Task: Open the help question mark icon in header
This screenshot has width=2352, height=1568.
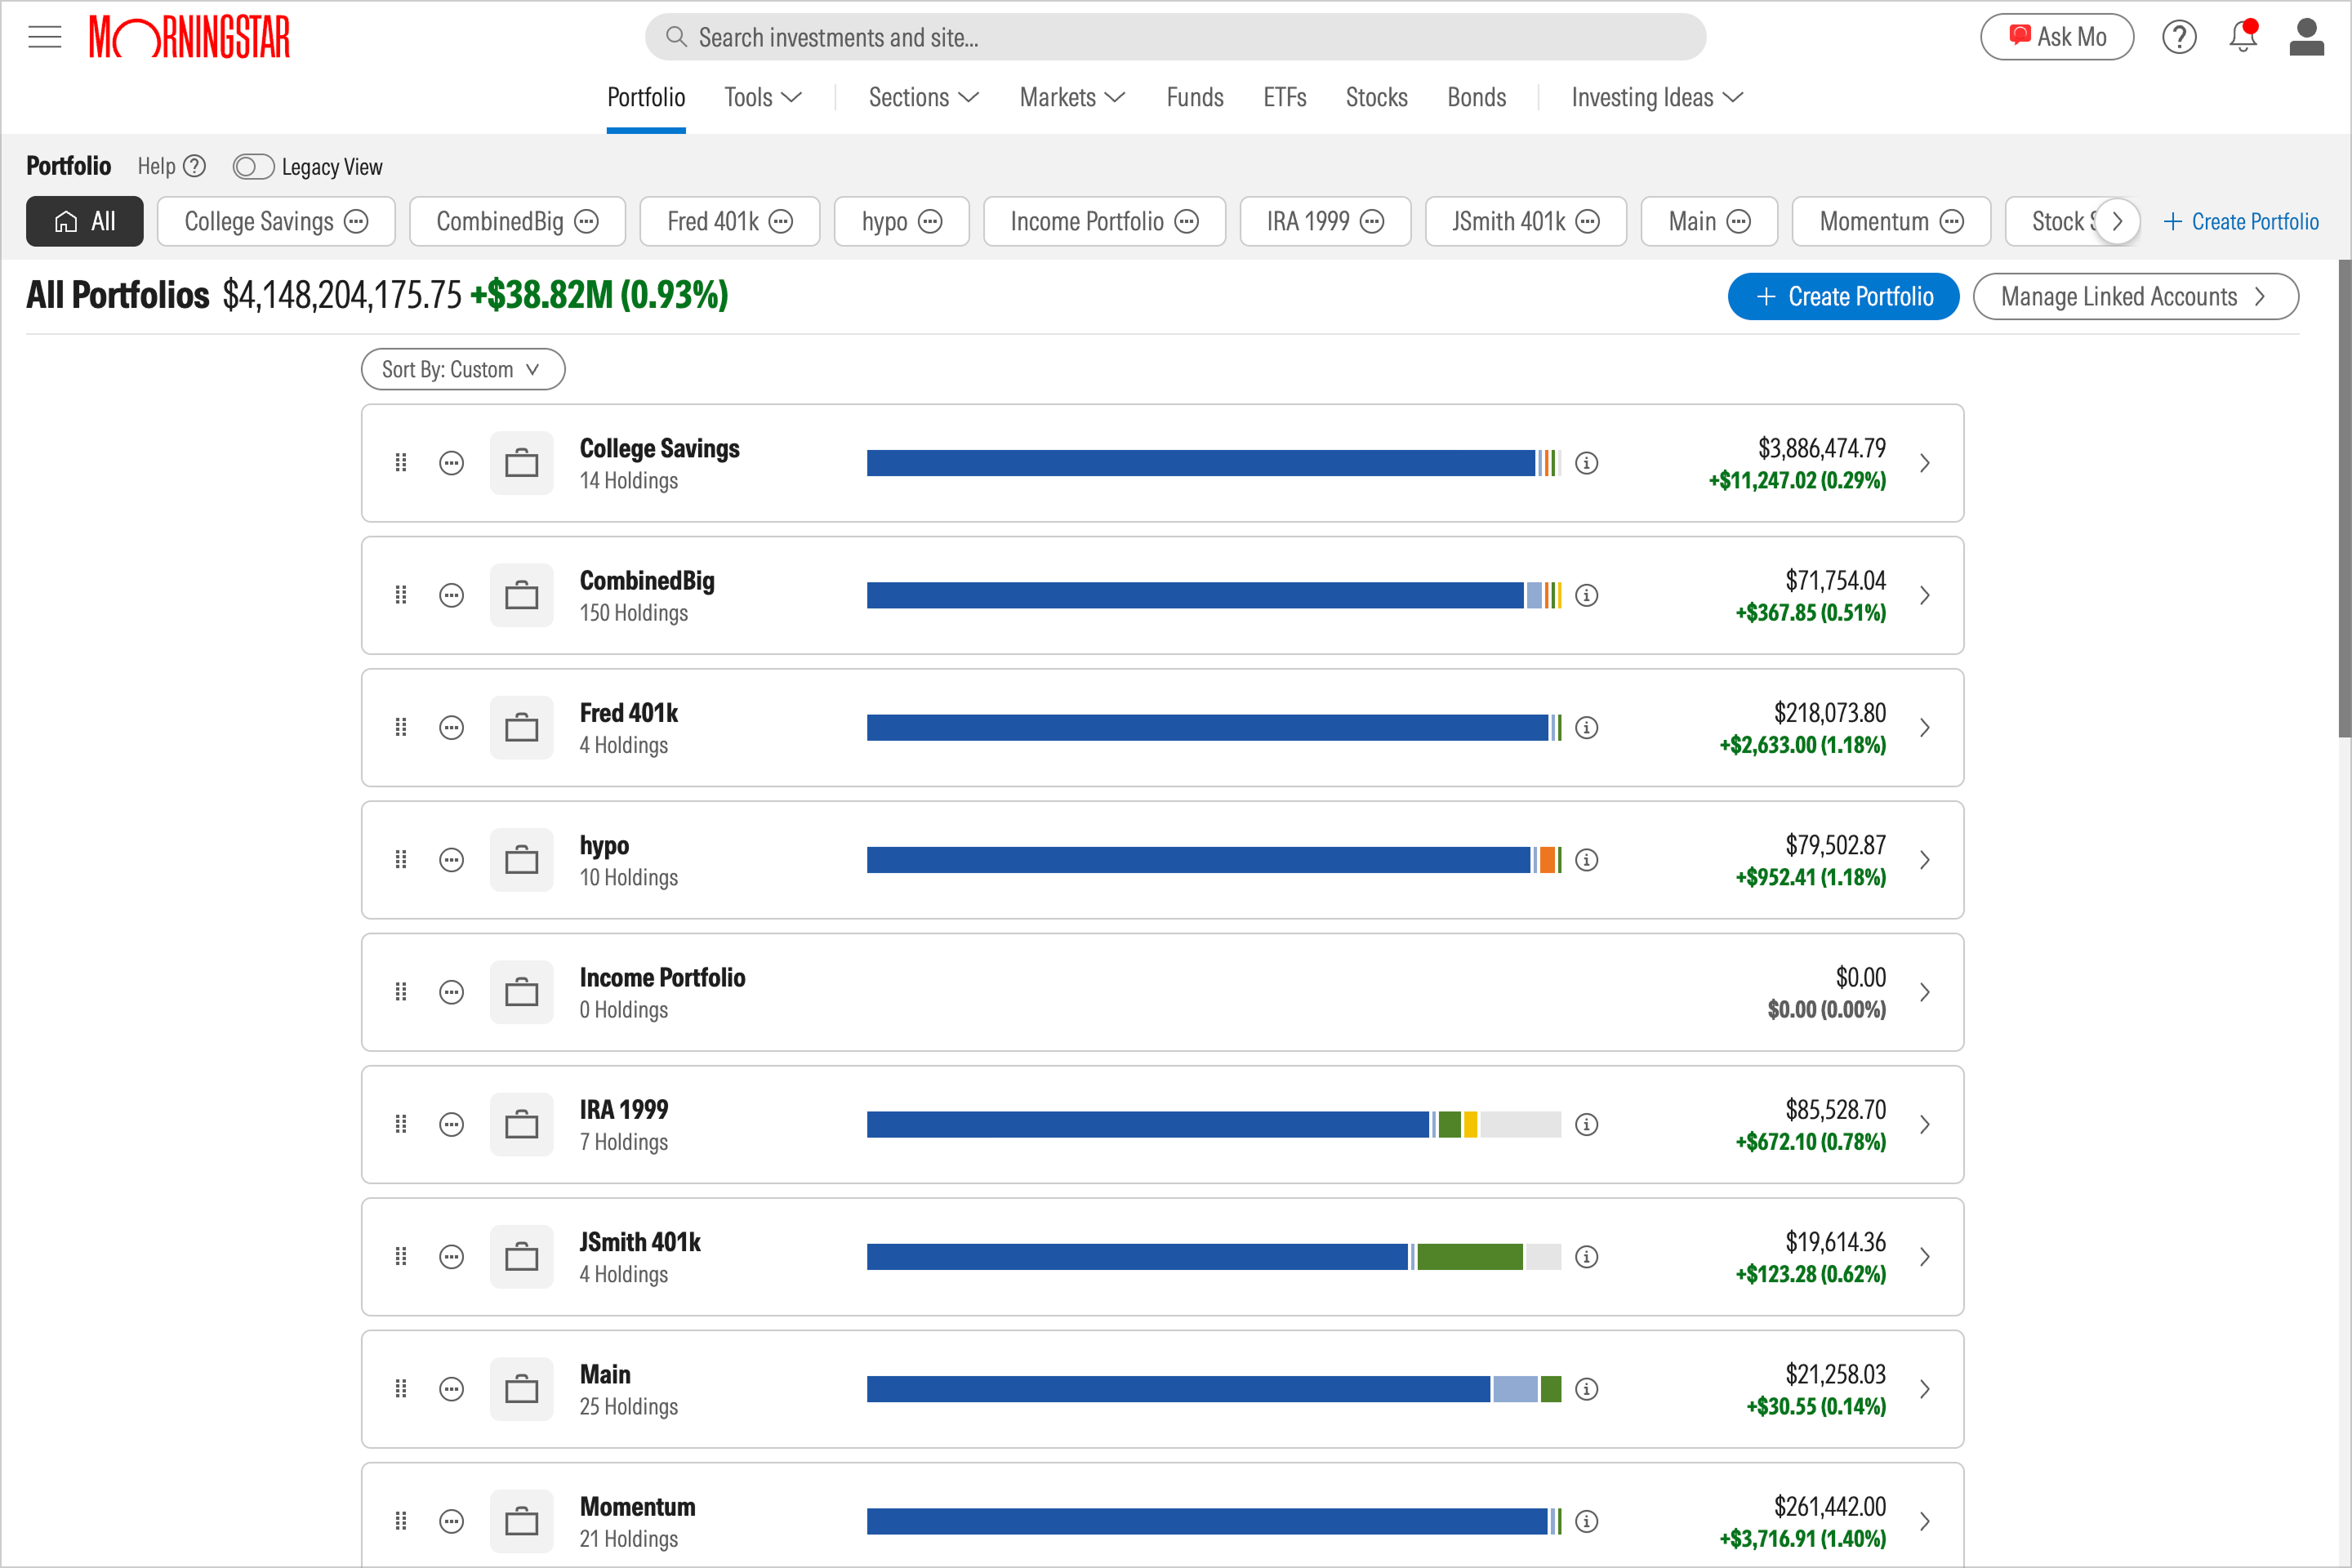Action: [2179, 37]
